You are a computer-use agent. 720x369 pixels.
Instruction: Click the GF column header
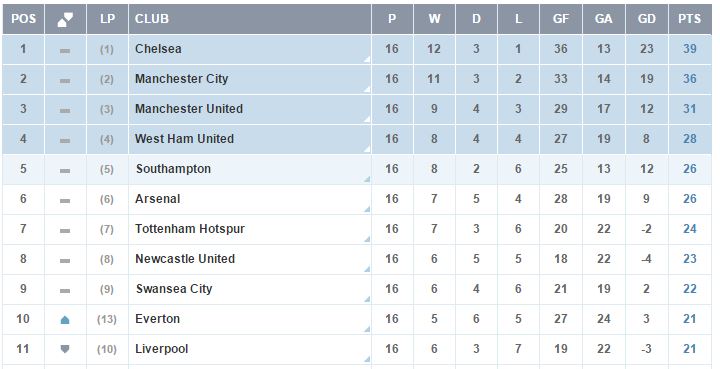pyautogui.click(x=561, y=19)
